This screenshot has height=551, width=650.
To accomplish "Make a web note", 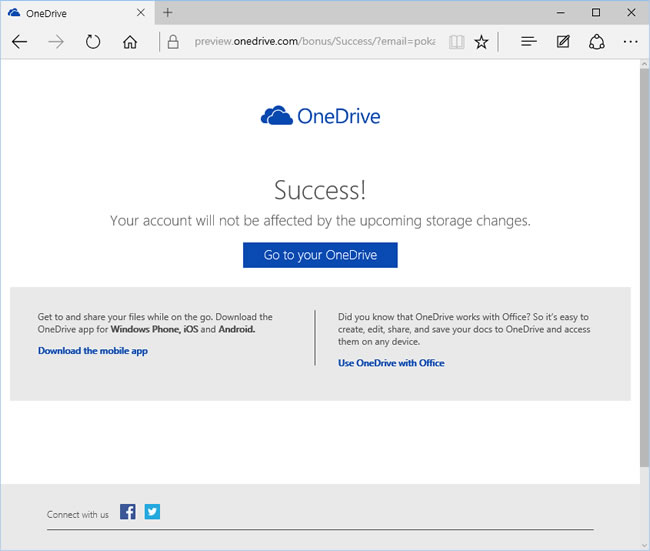I will pyautogui.click(x=563, y=41).
